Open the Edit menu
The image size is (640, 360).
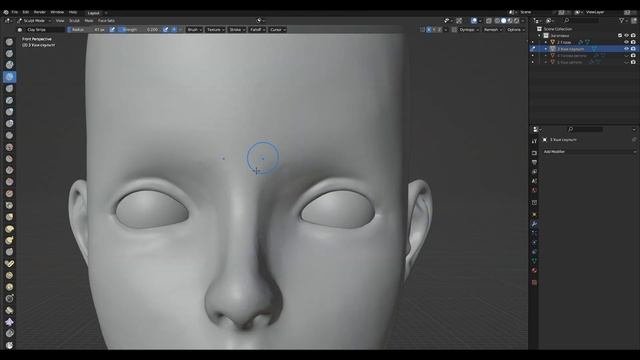26,12
